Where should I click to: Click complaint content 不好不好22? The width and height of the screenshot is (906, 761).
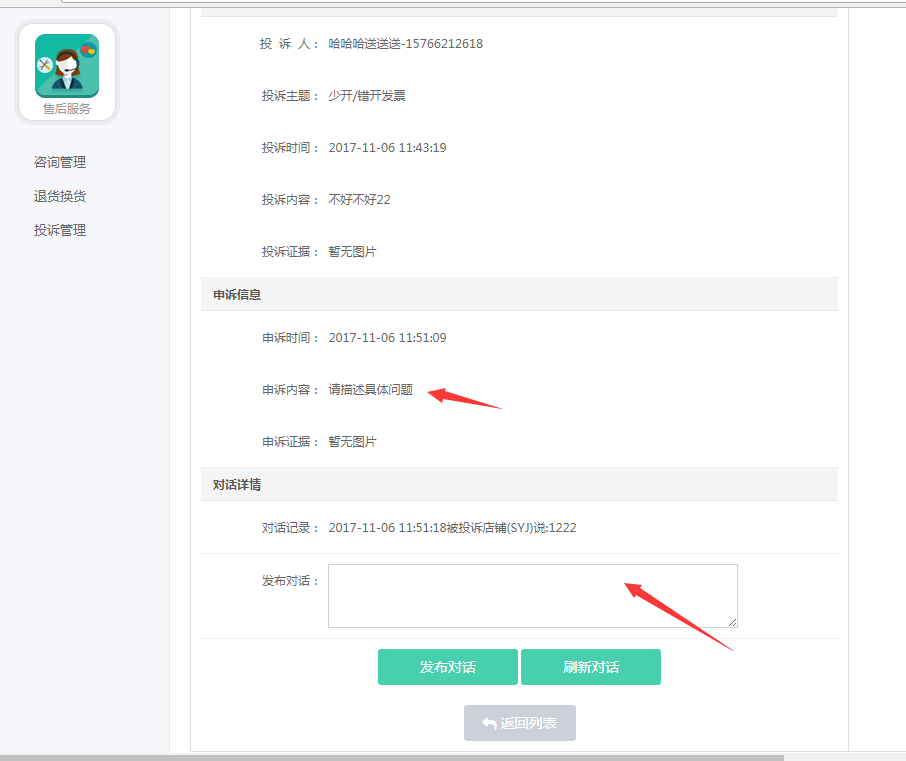pos(359,200)
